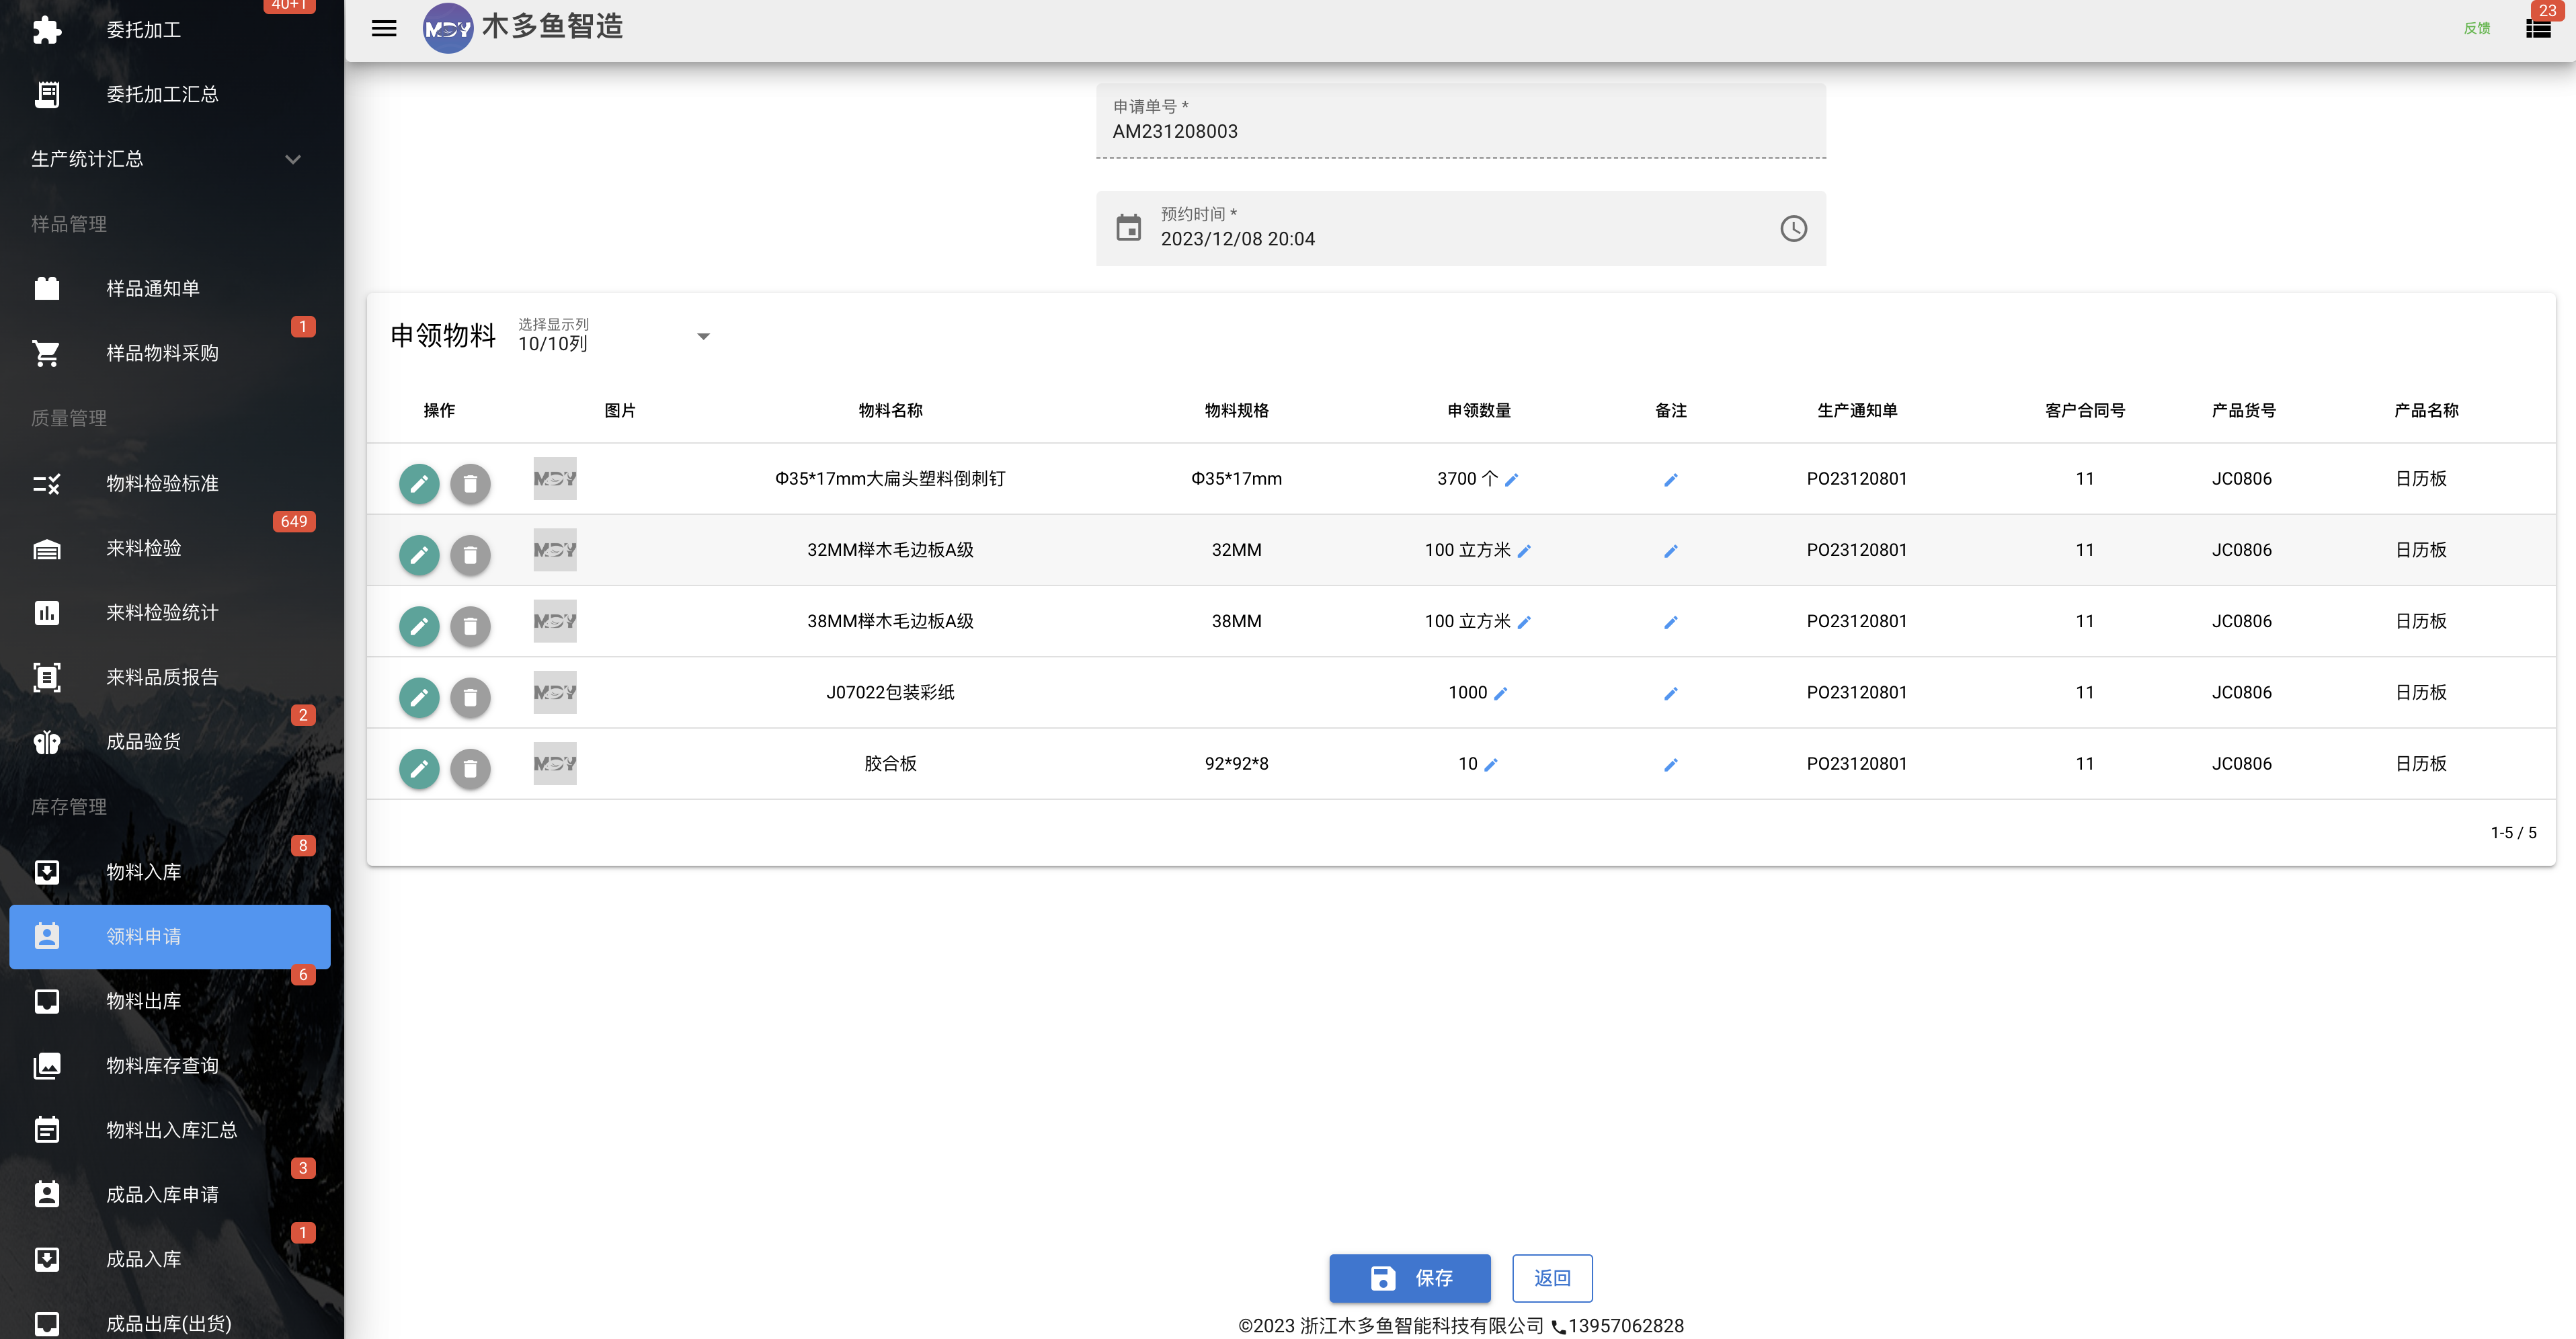Delete the Φ35*17mm大扁头塑料倒刺钉 row

(x=470, y=484)
